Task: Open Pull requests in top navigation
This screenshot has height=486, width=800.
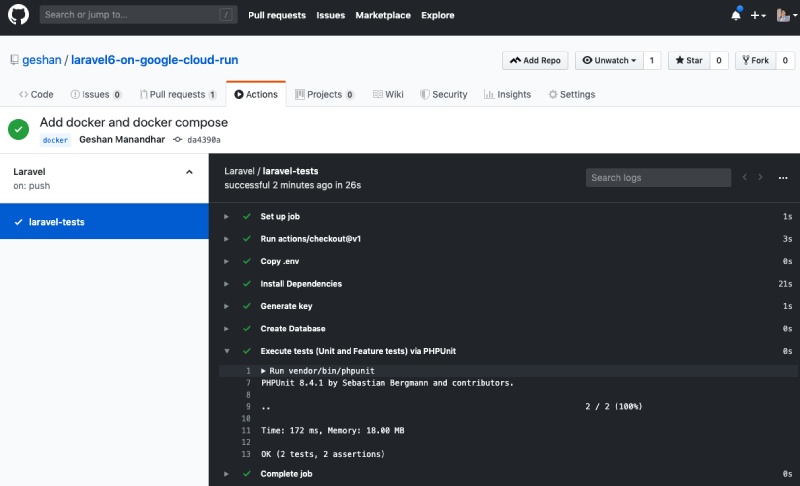Action: click(277, 15)
